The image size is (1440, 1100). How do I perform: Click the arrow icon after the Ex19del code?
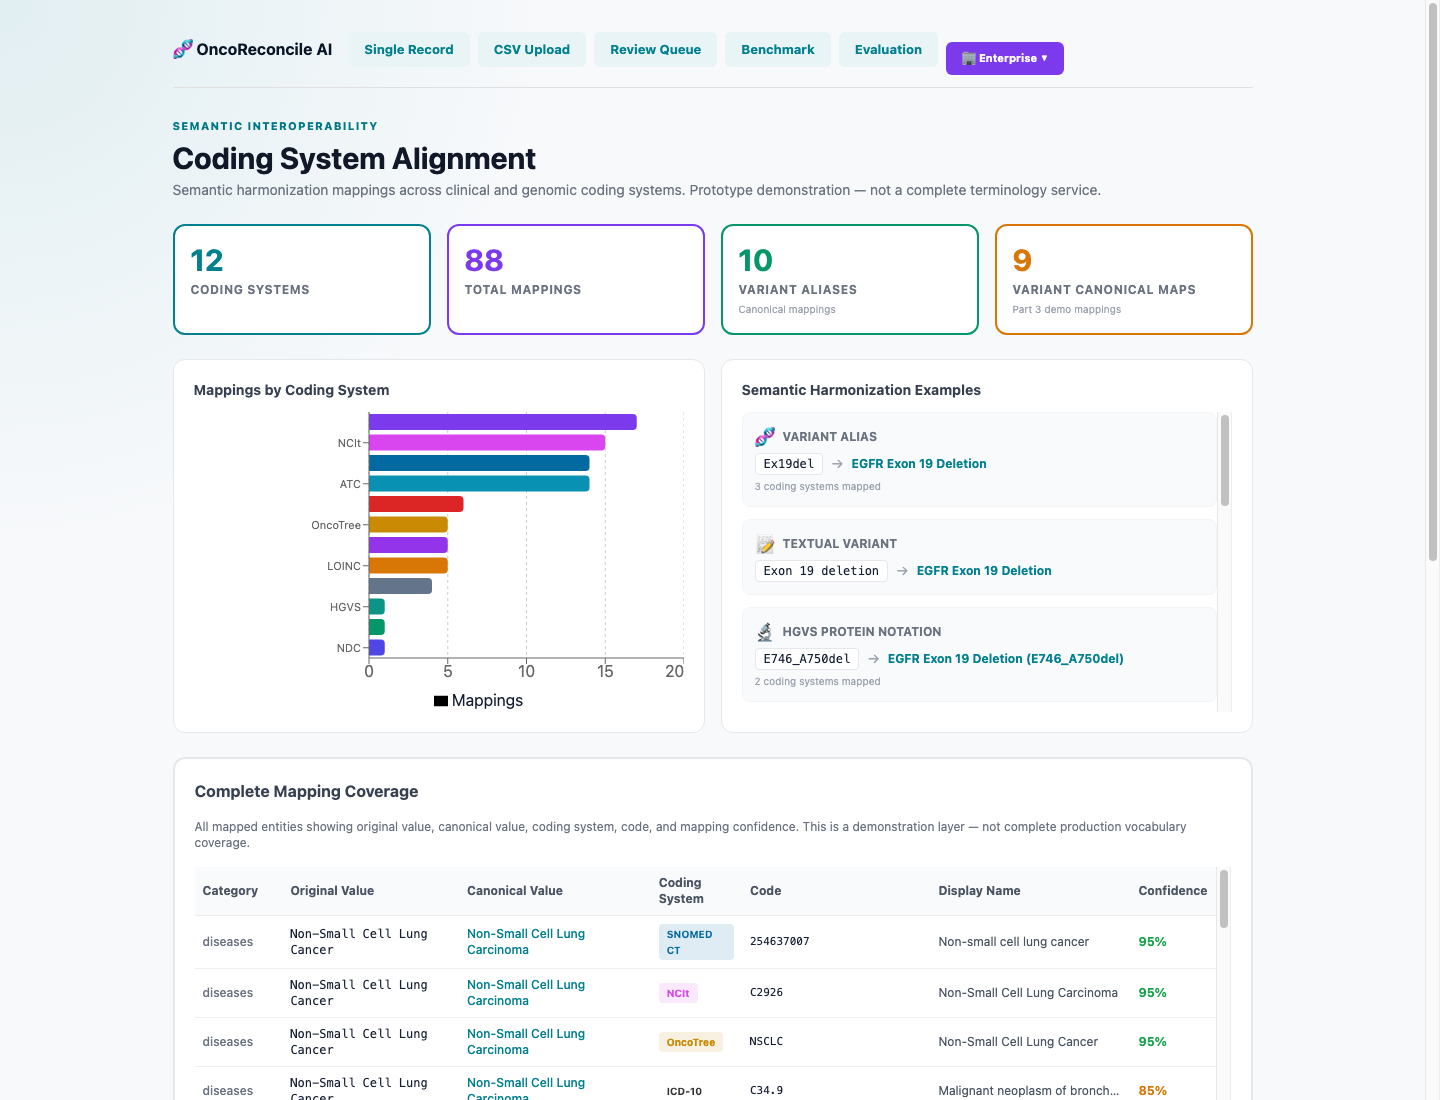pos(837,464)
